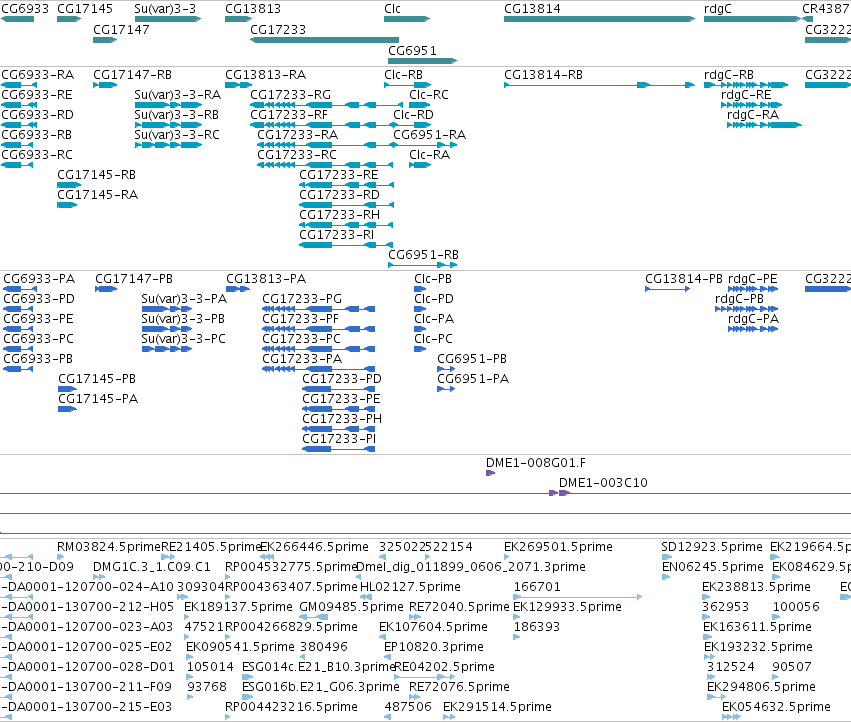Click transcript CG17233-RI label
Image resolution: width=851 pixels, height=722 pixels.
click(x=336, y=235)
